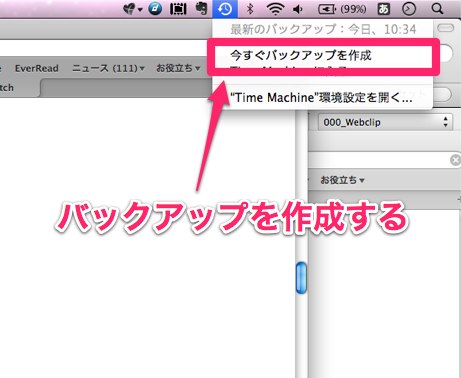This screenshot has width=461, height=378.
Task: Open the clock icon in menu bar
Action: [409, 9]
